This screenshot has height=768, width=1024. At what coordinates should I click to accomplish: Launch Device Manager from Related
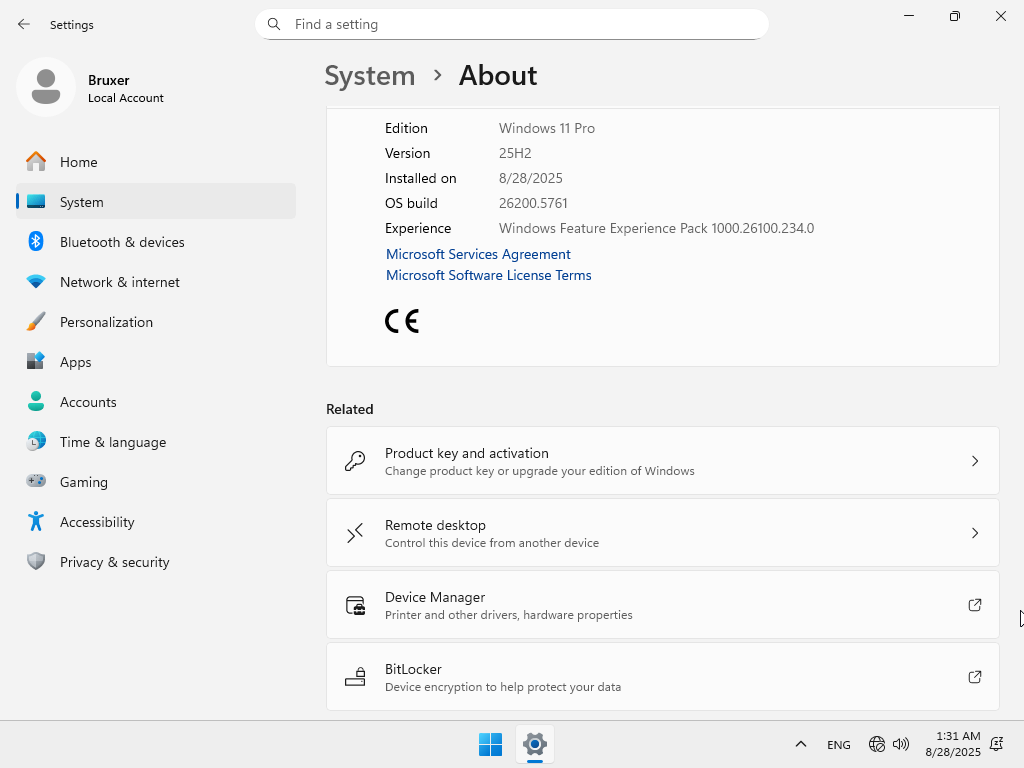pyautogui.click(x=662, y=605)
